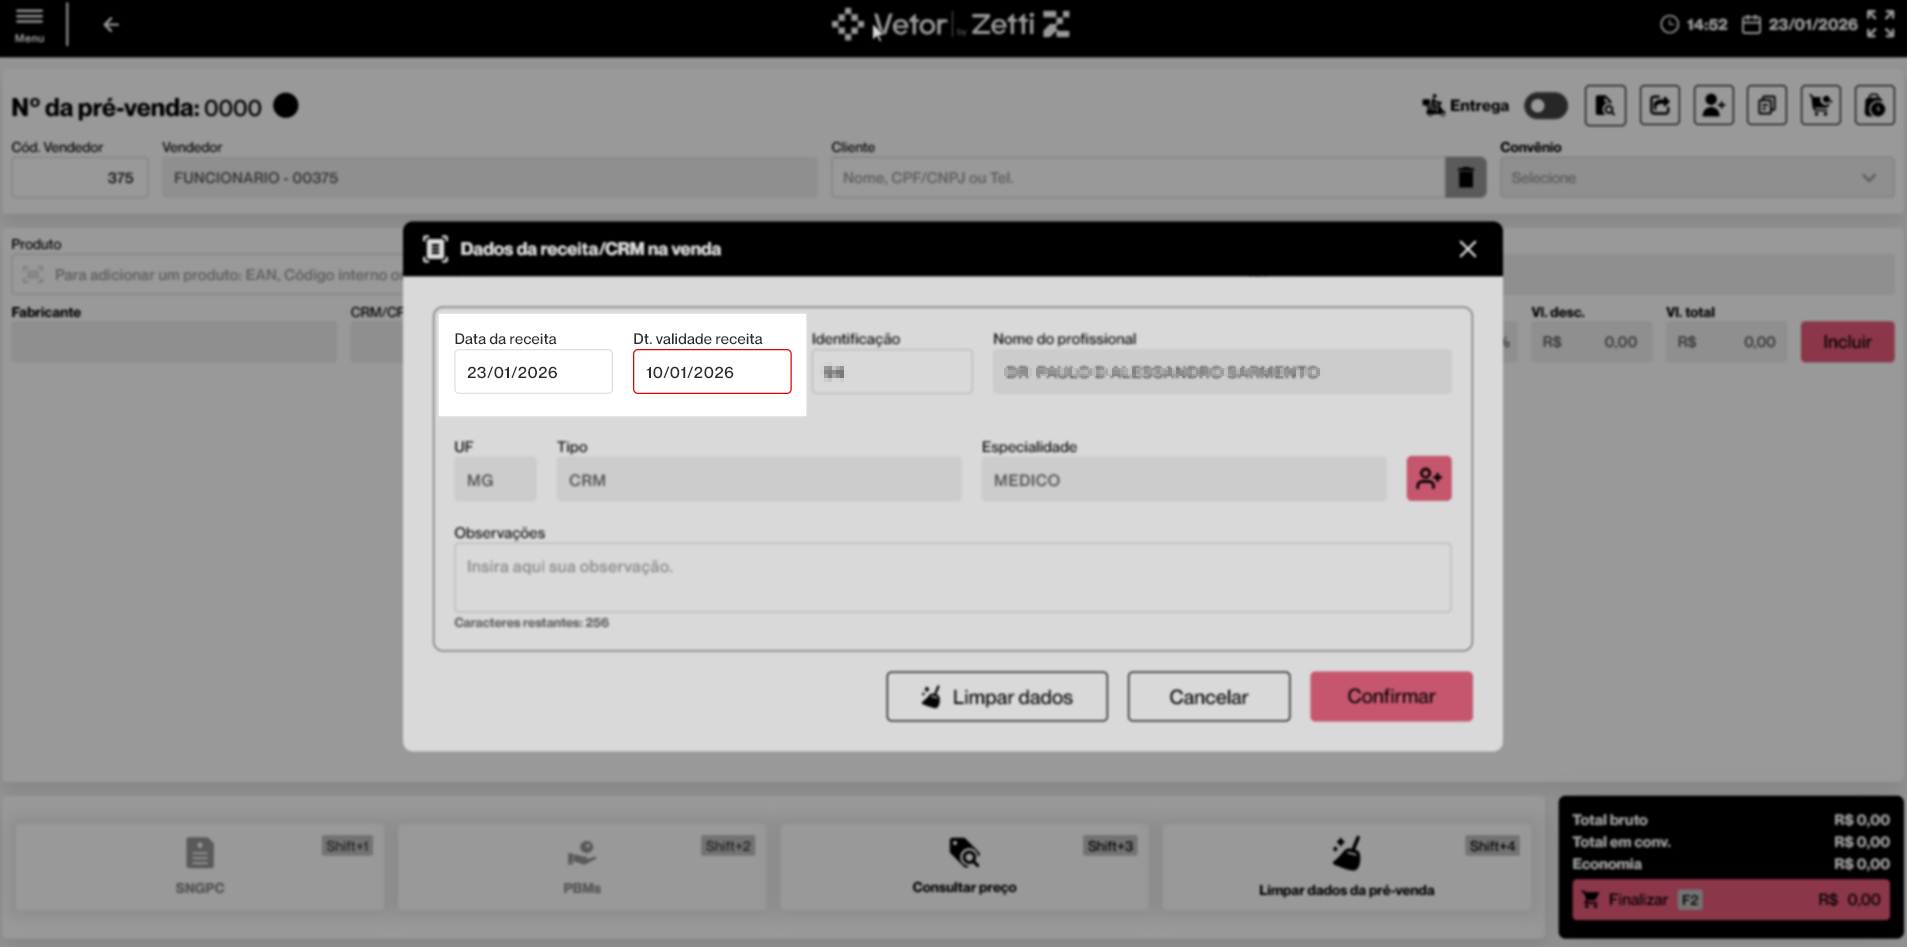1907x947 pixels.
Task: Click the Identificação field
Action: point(892,372)
